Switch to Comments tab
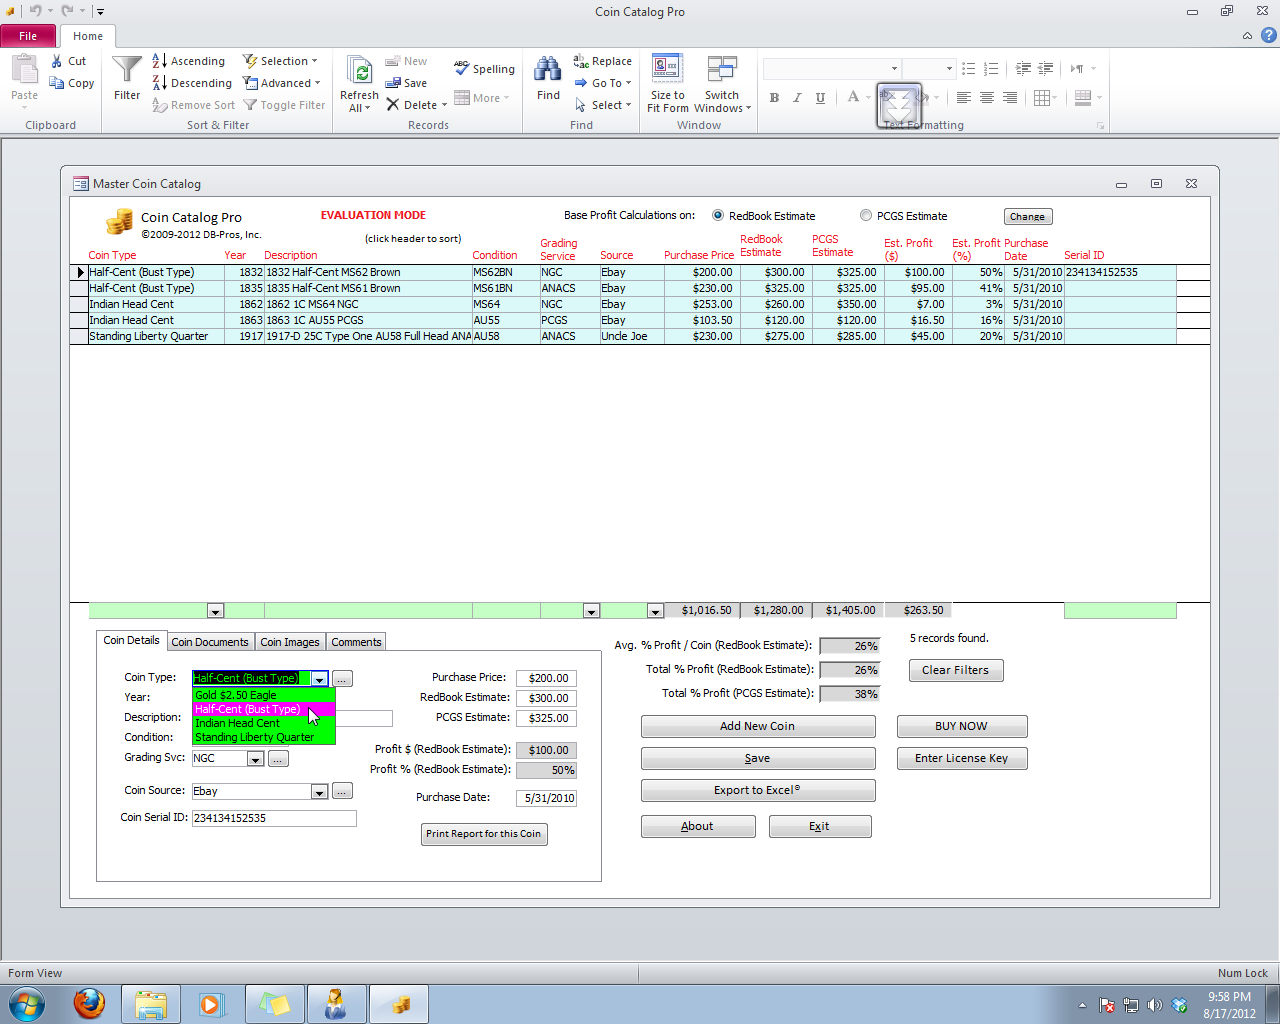 (356, 642)
